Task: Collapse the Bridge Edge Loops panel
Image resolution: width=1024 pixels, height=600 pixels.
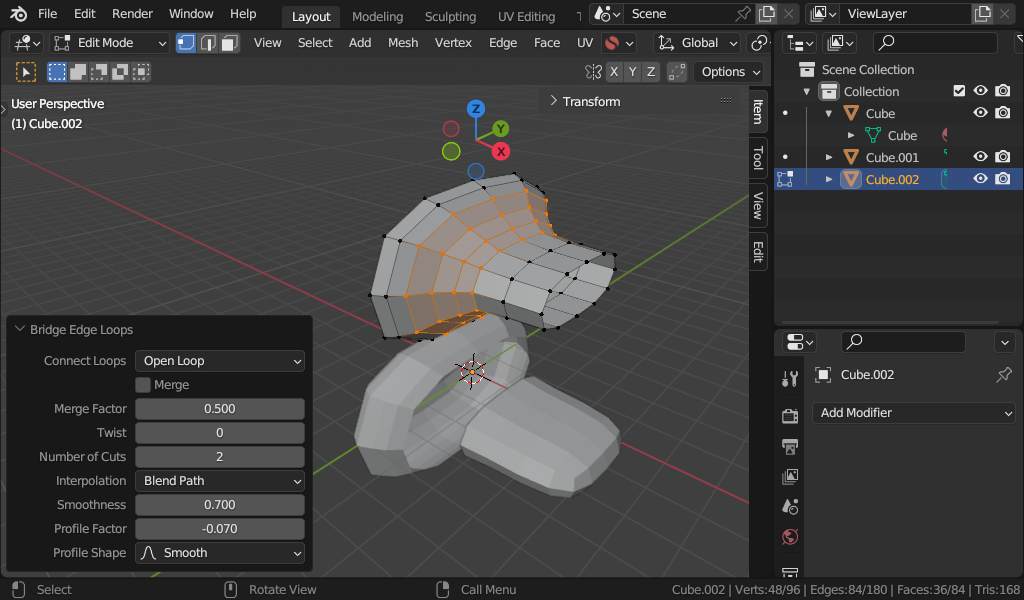Action: (20, 329)
